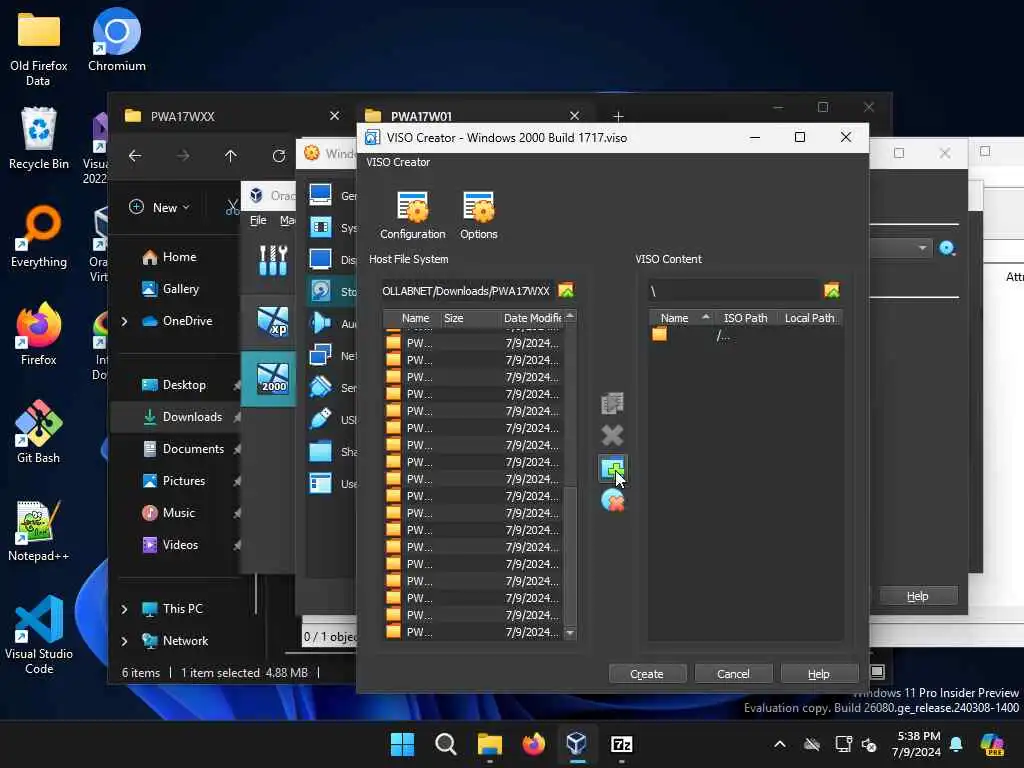Refresh the File Explorer window
The width and height of the screenshot is (1024, 768).
[279, 155]
